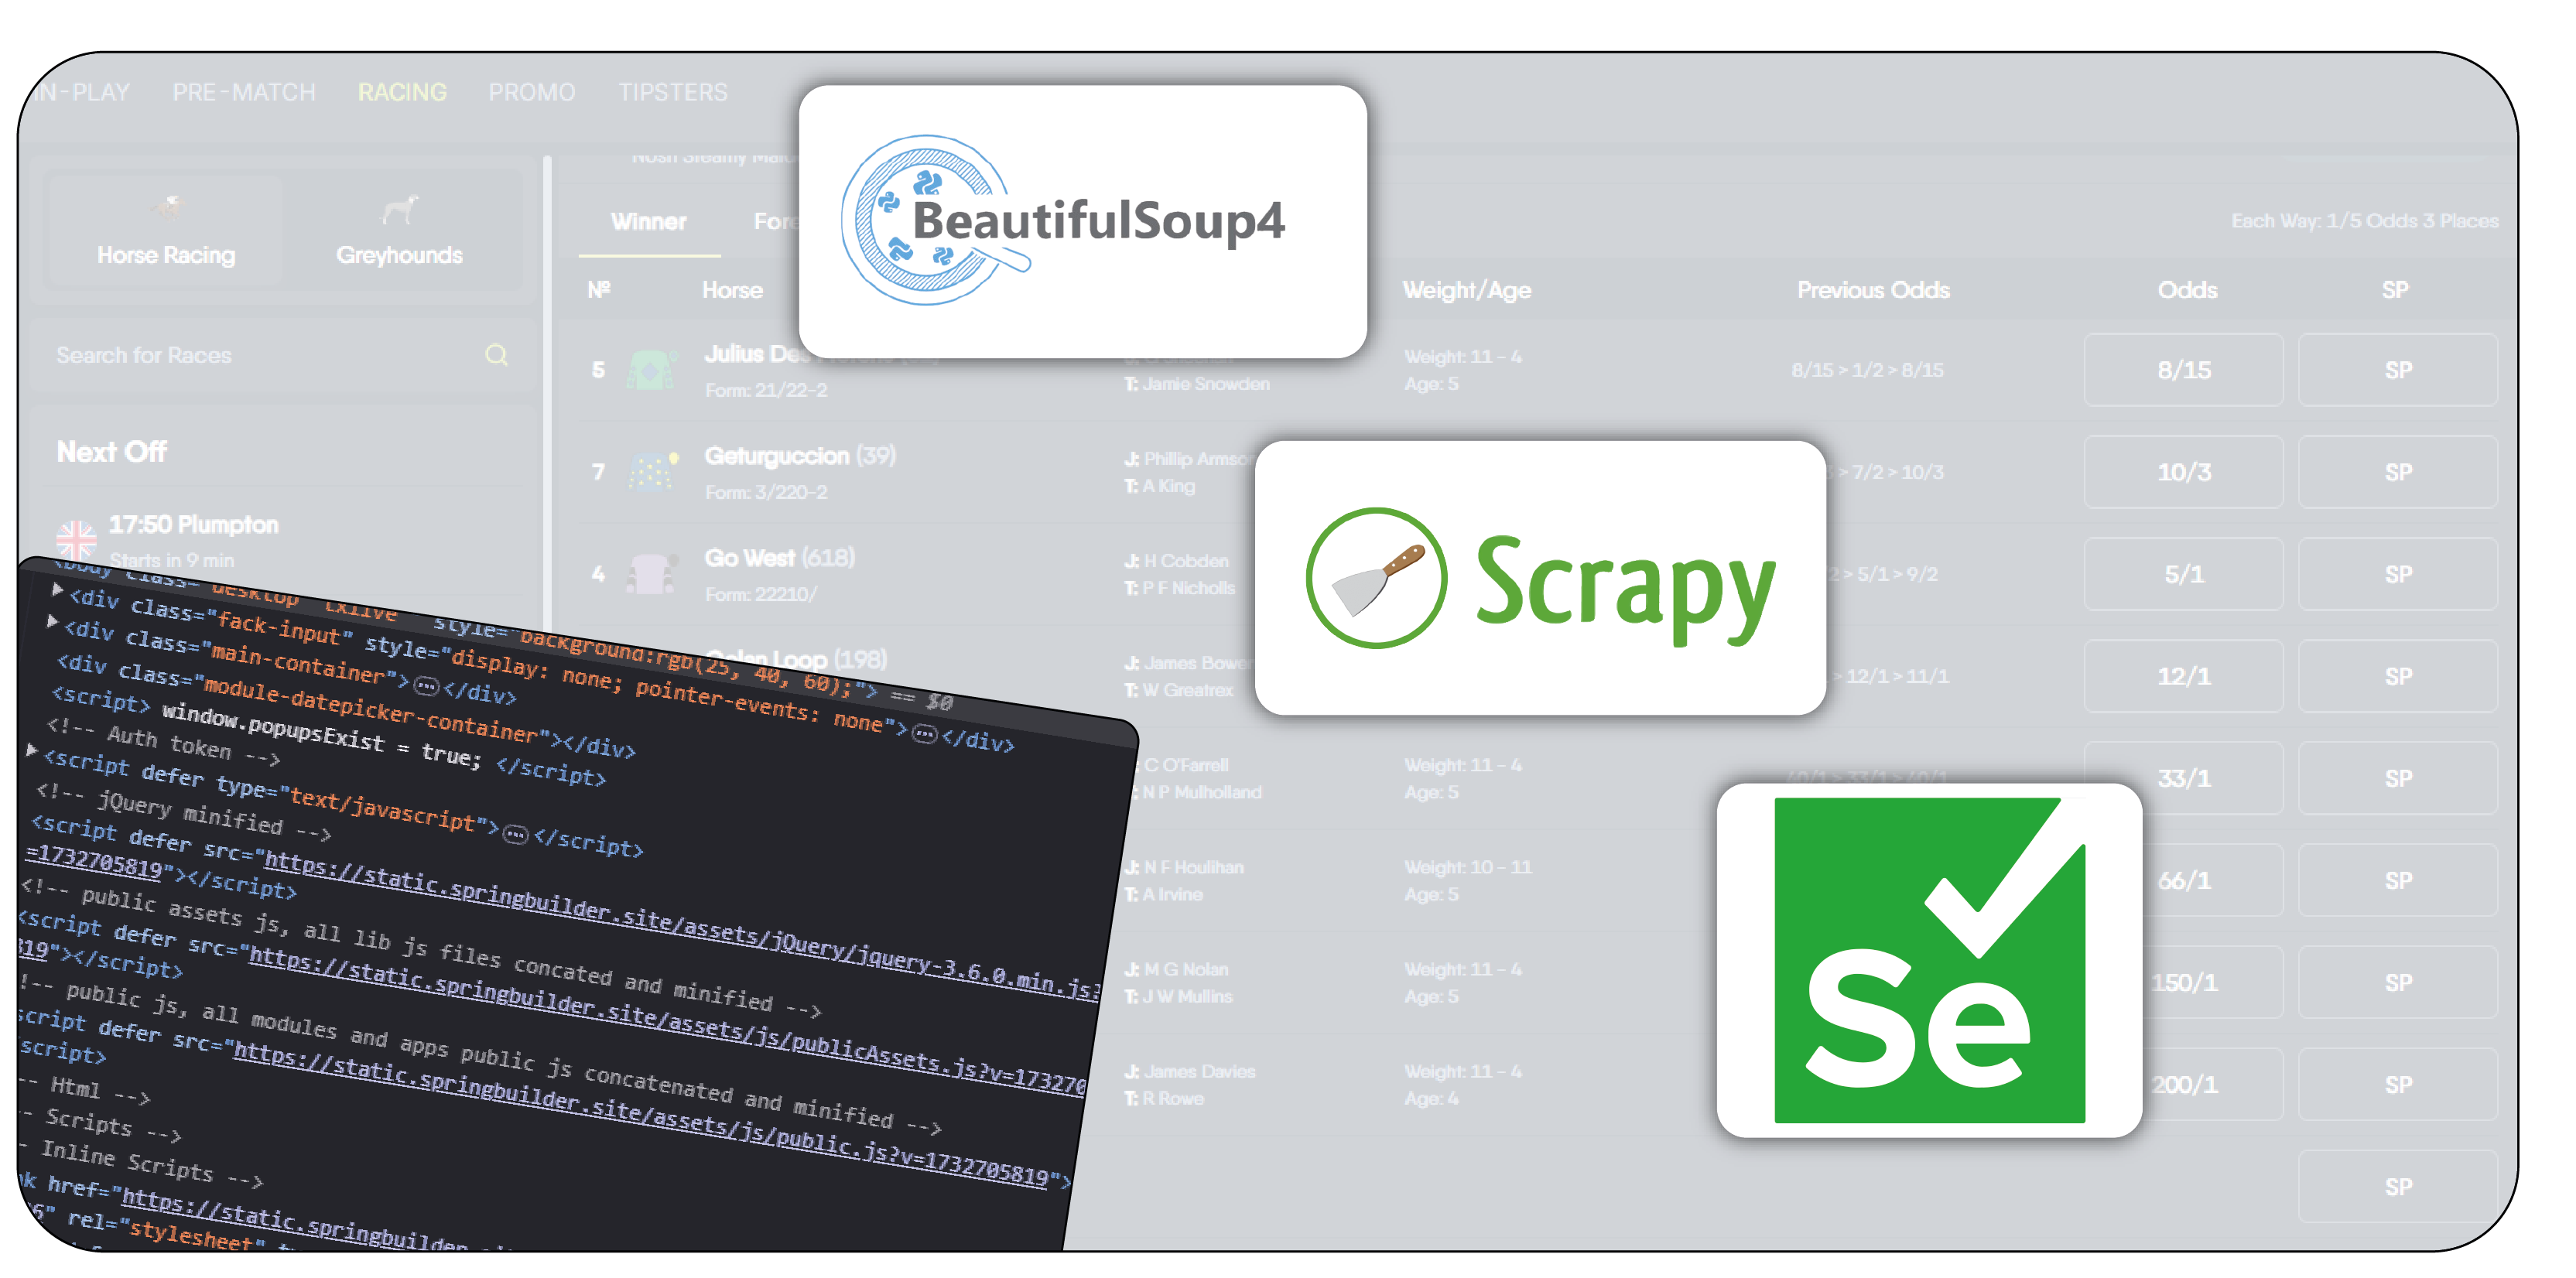
Task: Open the publicAssets.js source link
Action: [x=668, y=1020]
